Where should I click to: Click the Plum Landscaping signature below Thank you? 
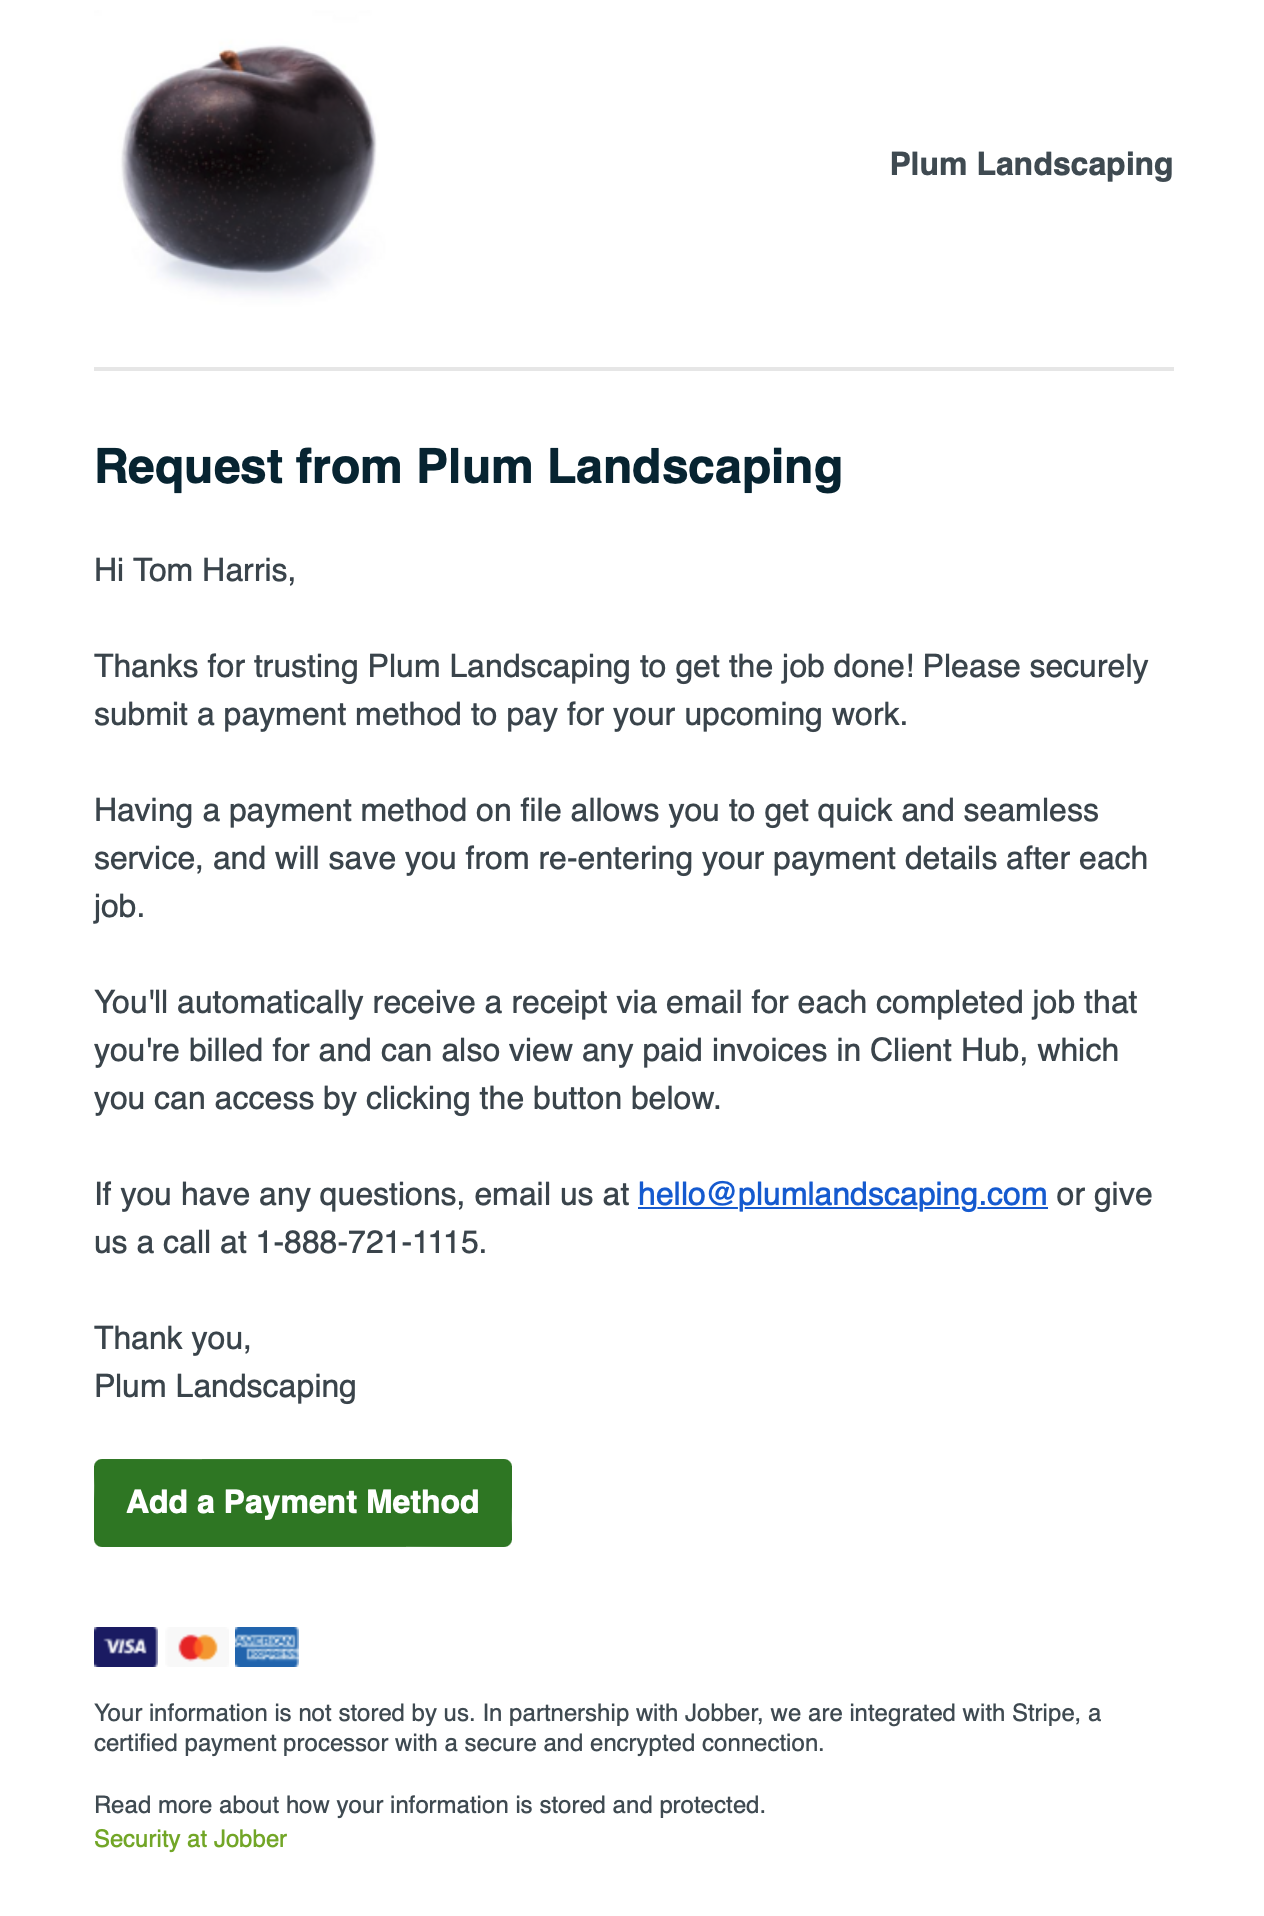click(x=225, y=1386)
